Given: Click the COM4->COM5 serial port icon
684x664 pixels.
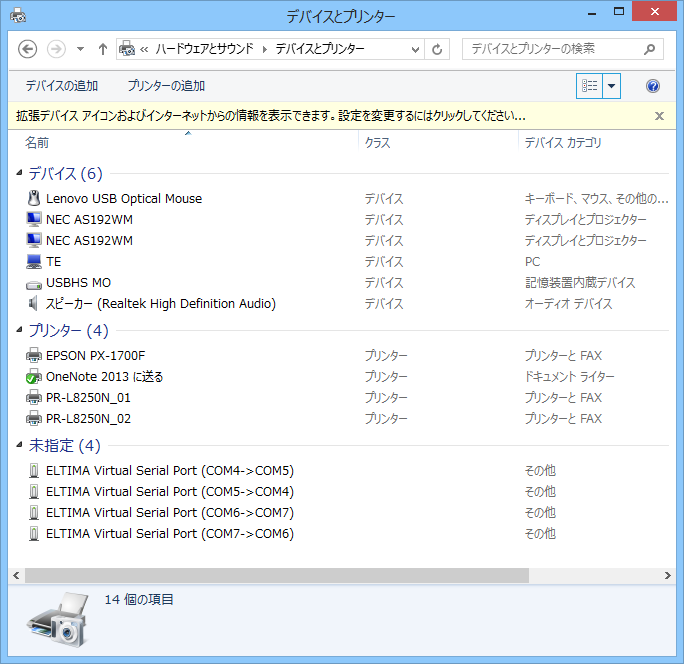Looking at the screenshot, I should coord(34,470).
